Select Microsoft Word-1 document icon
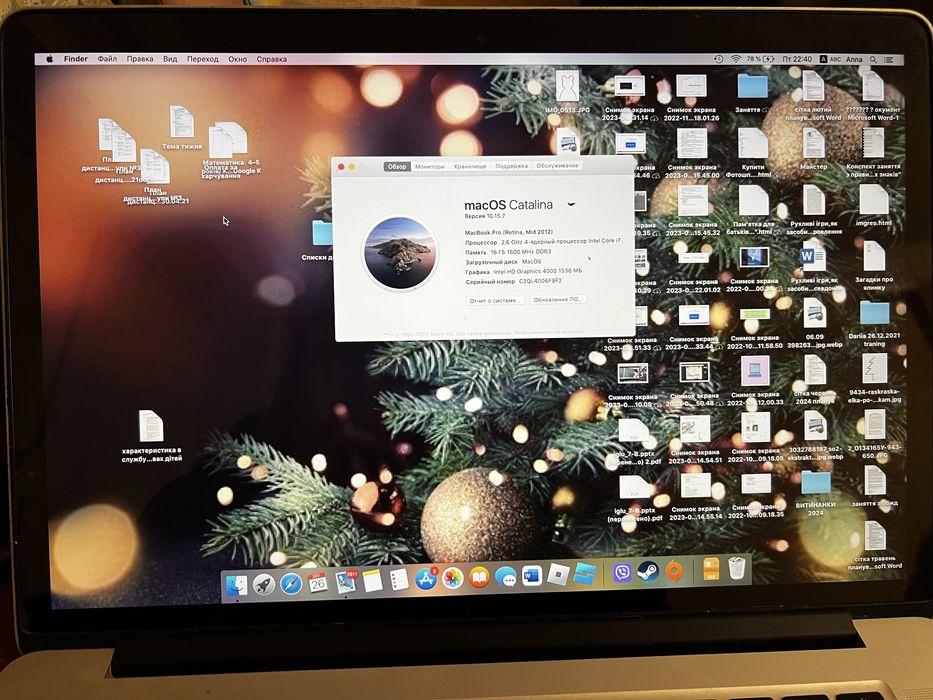Image resolution: width=933 pixels, height=700 pixels. point(872,86)
